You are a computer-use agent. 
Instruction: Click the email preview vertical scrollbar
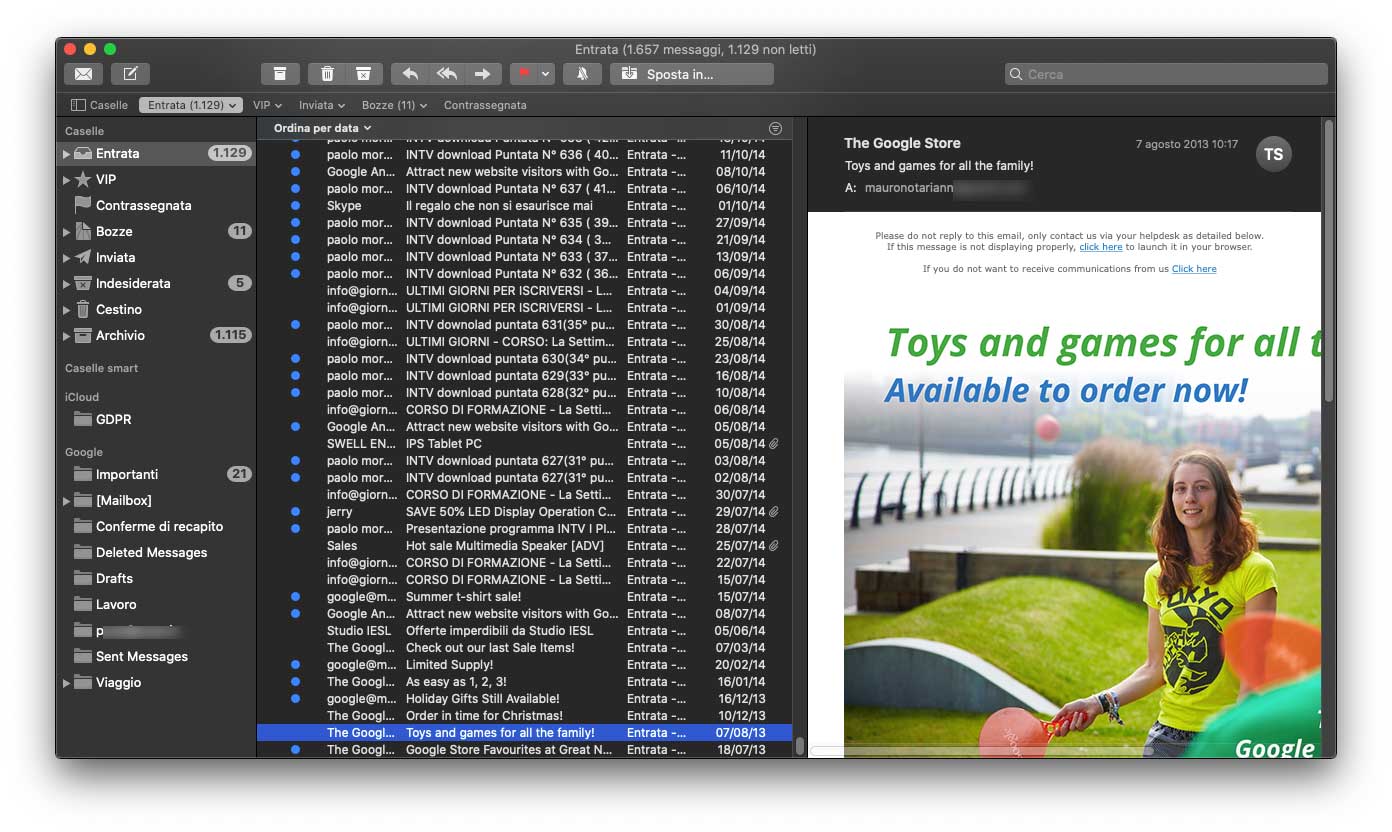pyautogui.click(x=1329, y=260)
